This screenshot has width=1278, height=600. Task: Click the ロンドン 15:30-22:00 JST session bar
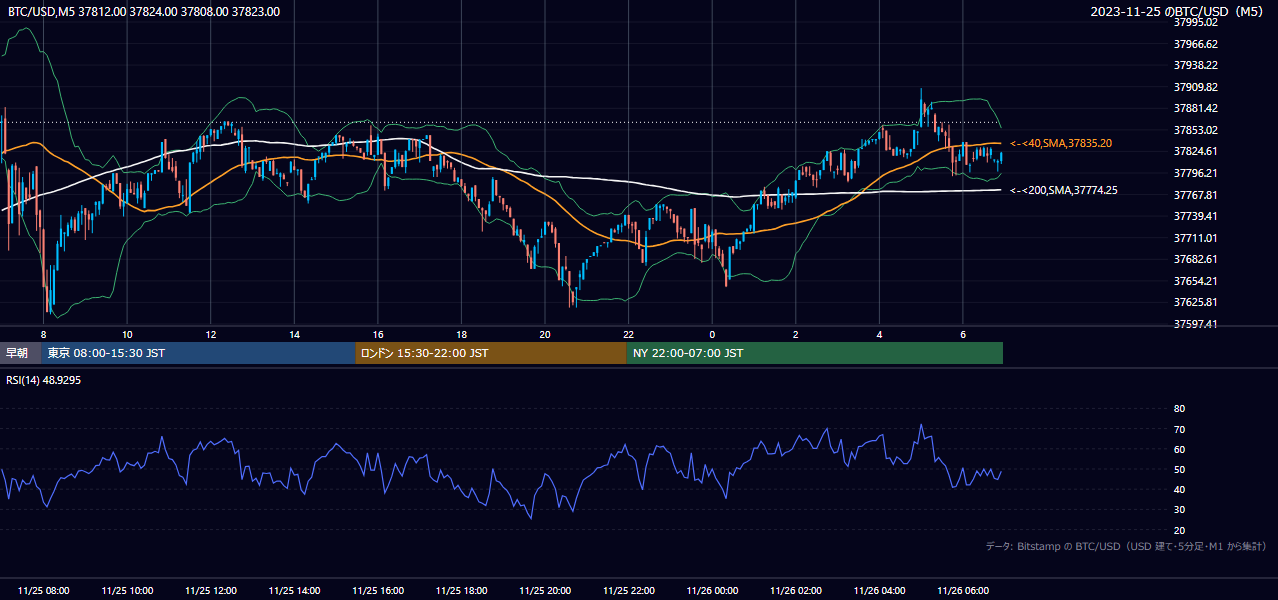491,353
